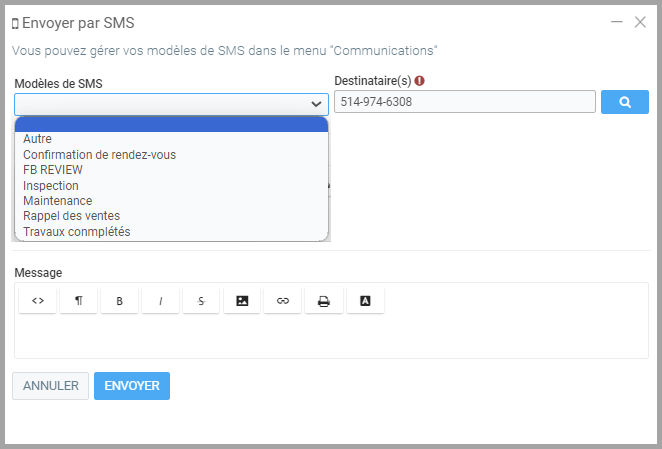This screenshot has height=449, width=662.
Task: Apply bold formatting to message
Action: pos(119,300)
